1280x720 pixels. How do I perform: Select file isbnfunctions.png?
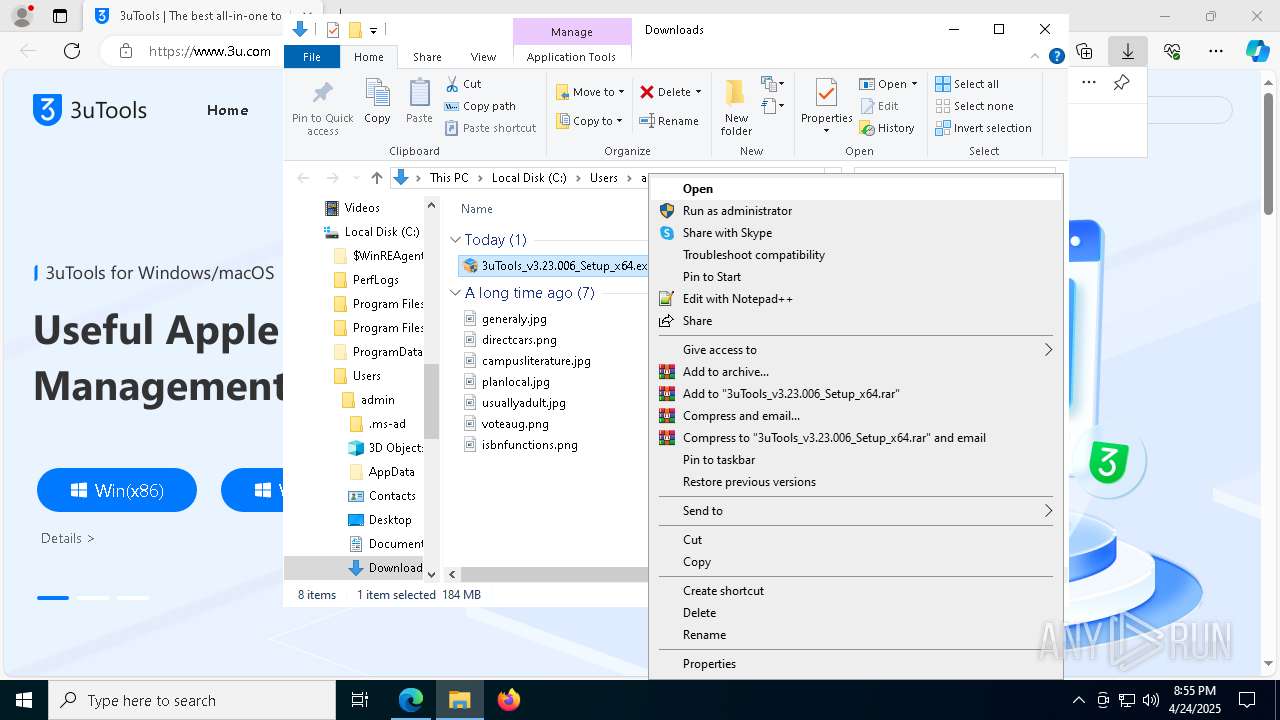pyautogui.click(x=529, y=445)
